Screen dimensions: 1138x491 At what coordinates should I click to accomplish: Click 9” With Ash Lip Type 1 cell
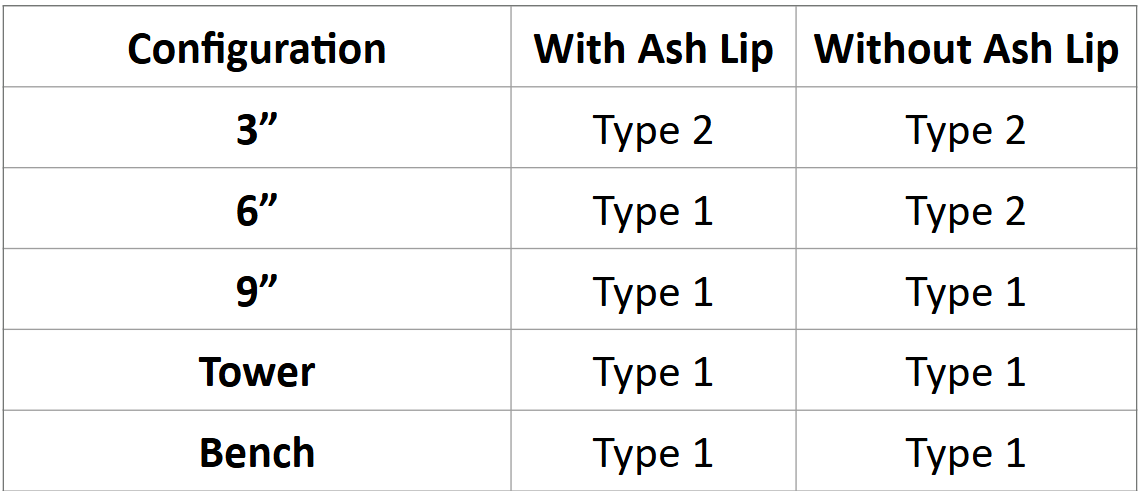click(653, 292)
